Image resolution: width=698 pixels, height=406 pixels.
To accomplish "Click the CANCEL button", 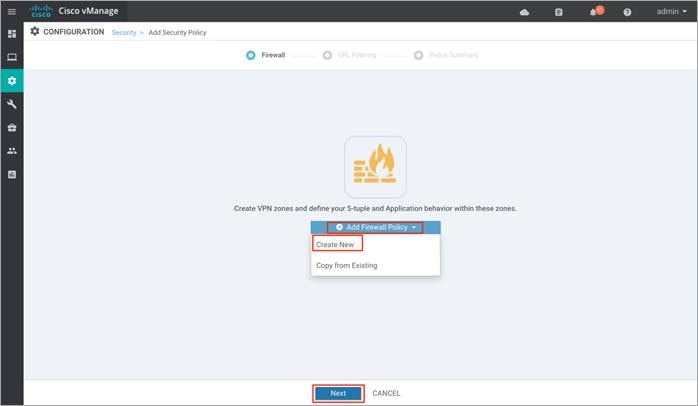I will point(386,393).
